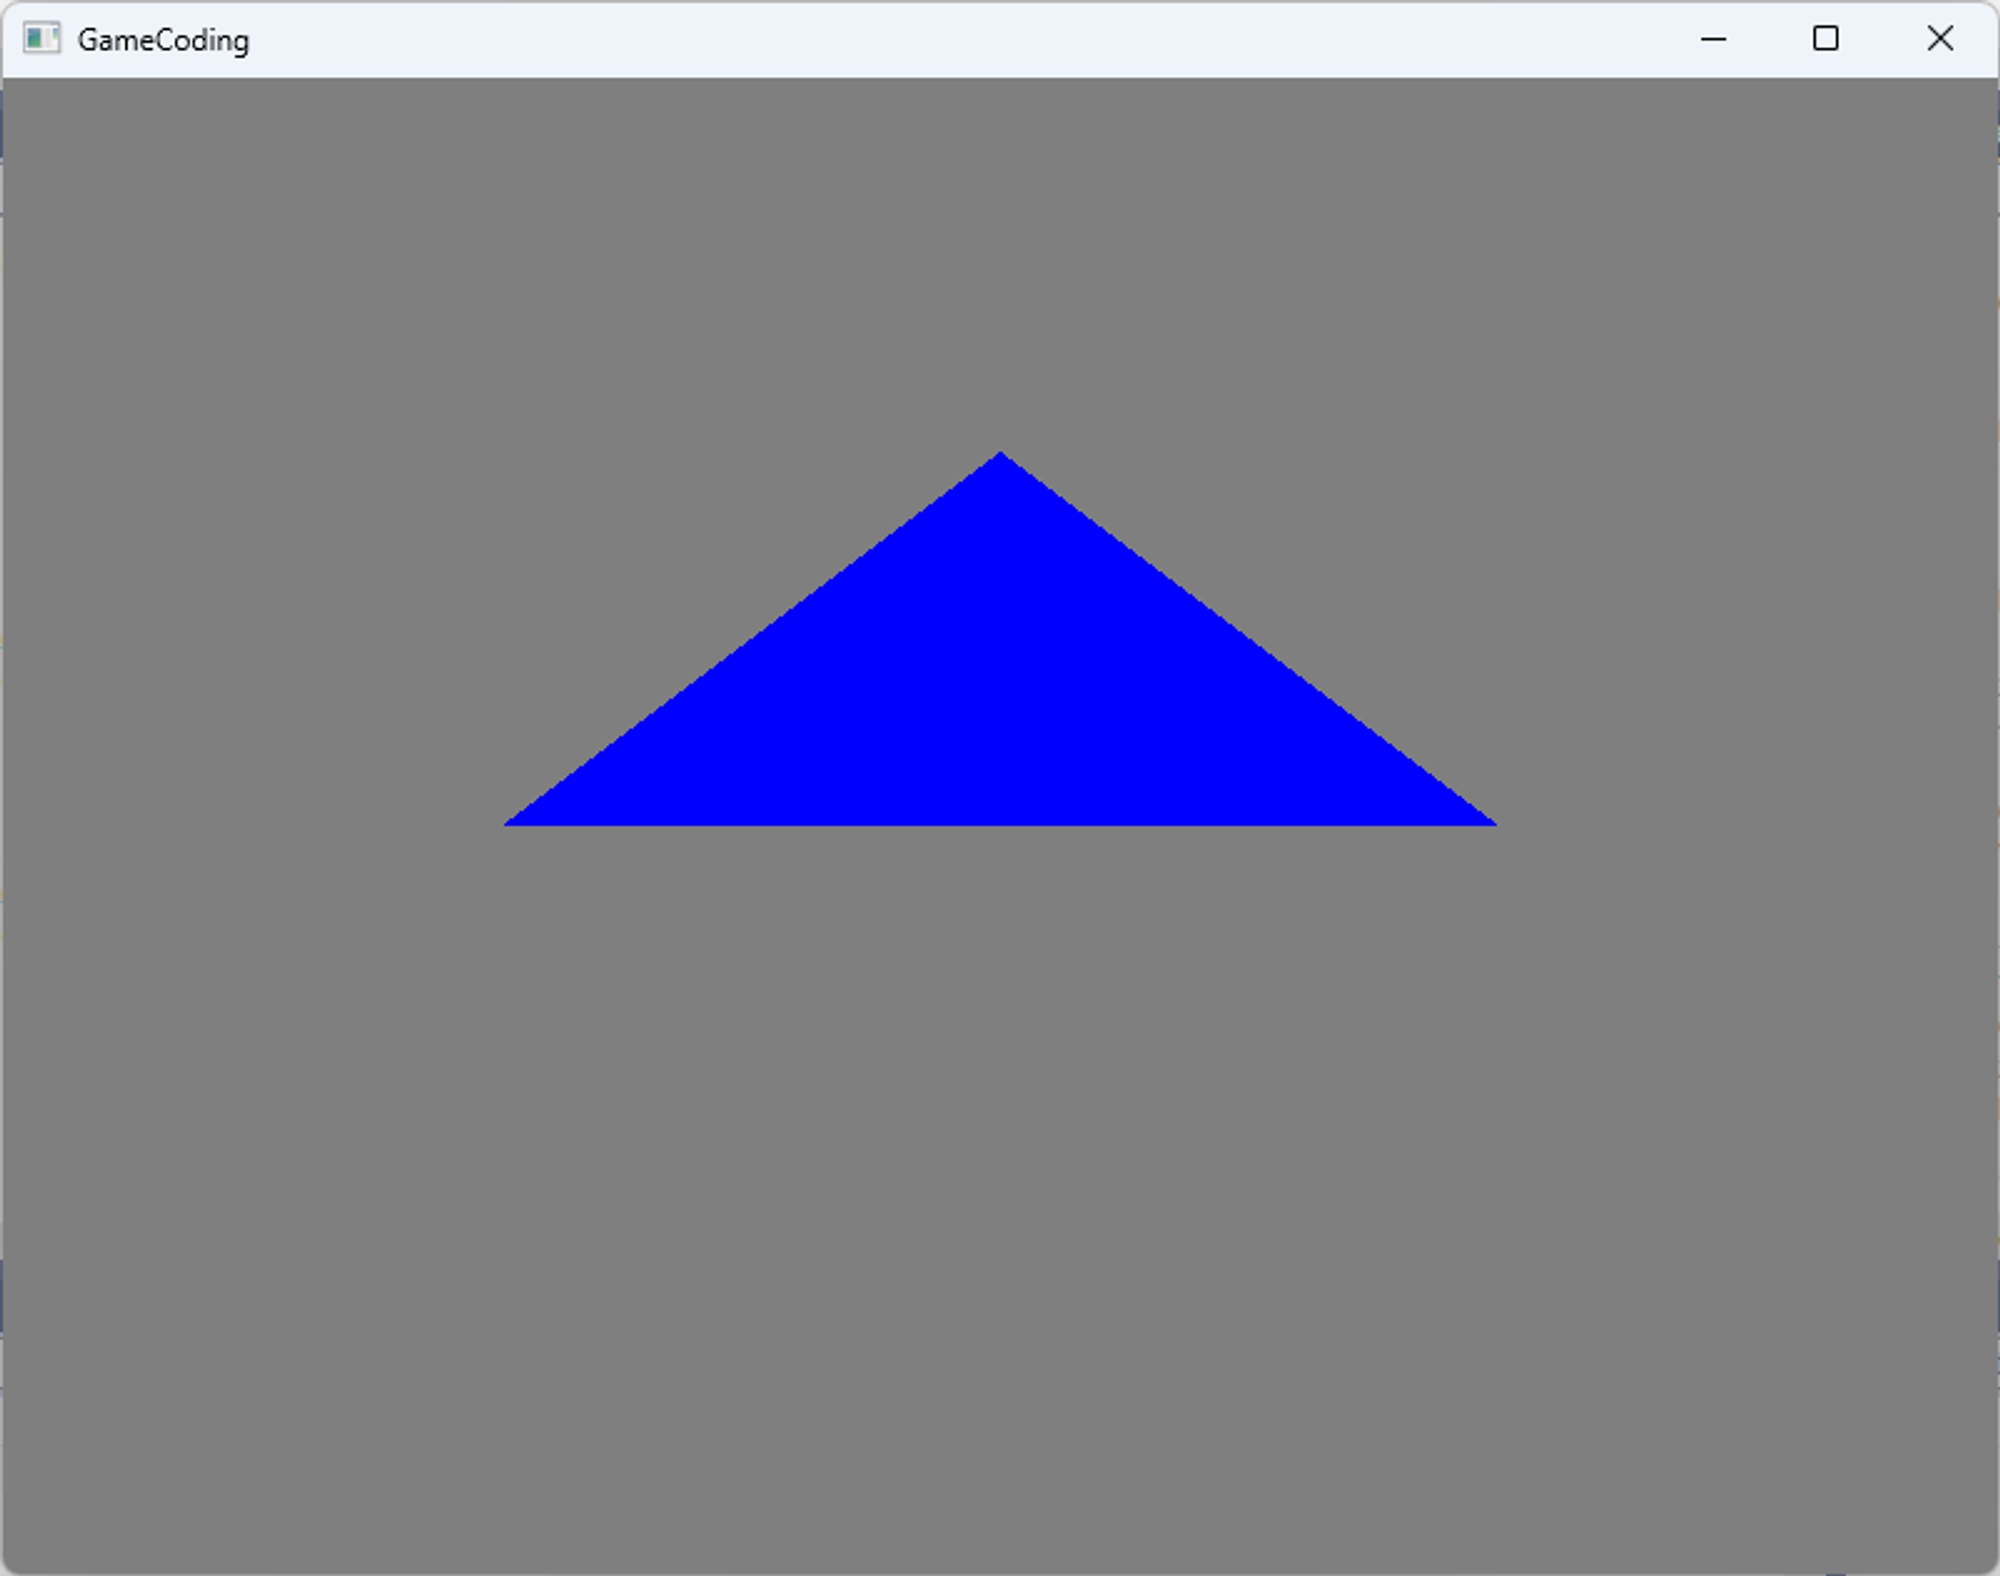Click the GameCoding title text

pyautogui.click(x=163, y=40)
